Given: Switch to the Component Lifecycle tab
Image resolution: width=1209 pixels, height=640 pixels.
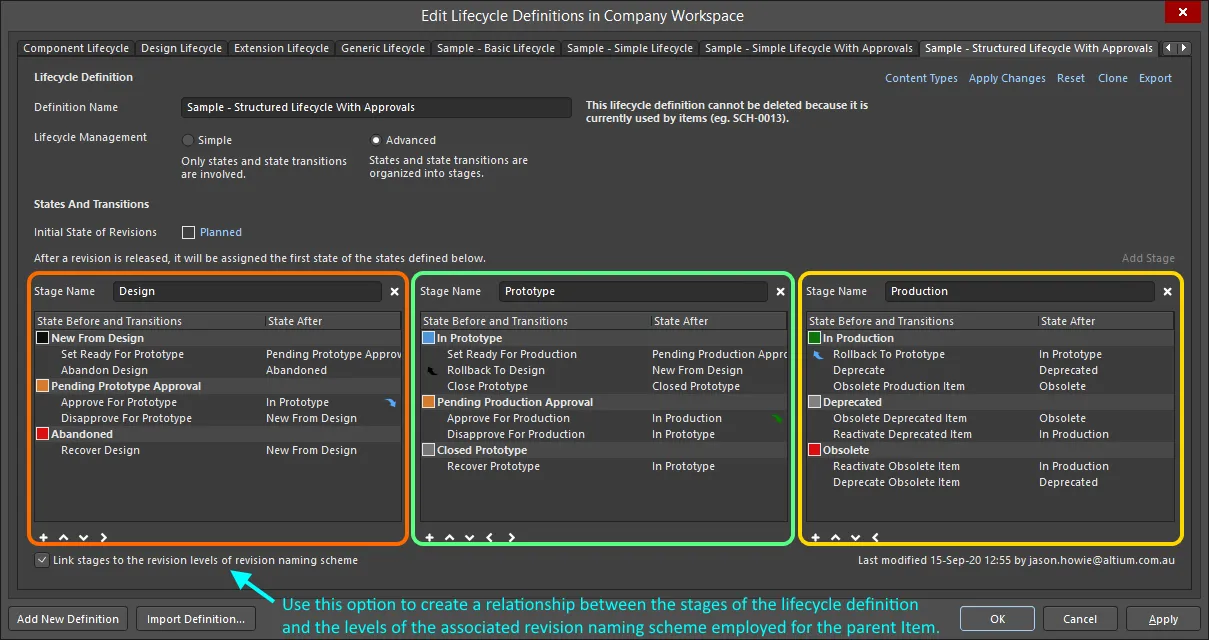Looking at the screenshot, I should click(76, 48).
